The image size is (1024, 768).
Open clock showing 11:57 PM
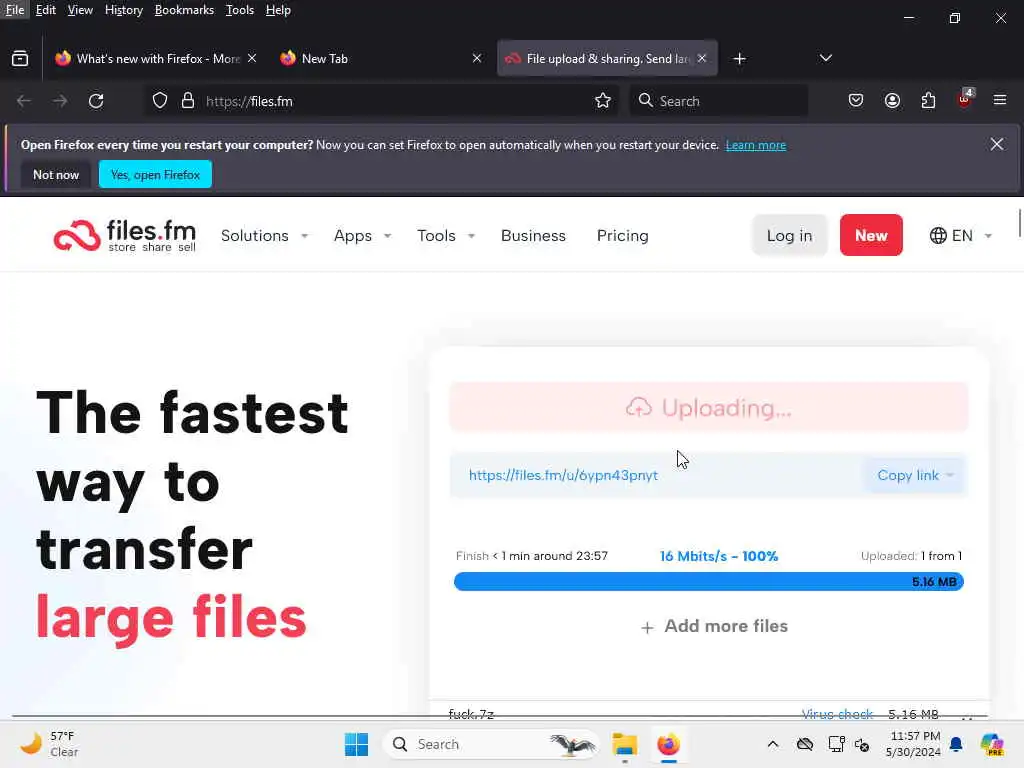[913, 744]
